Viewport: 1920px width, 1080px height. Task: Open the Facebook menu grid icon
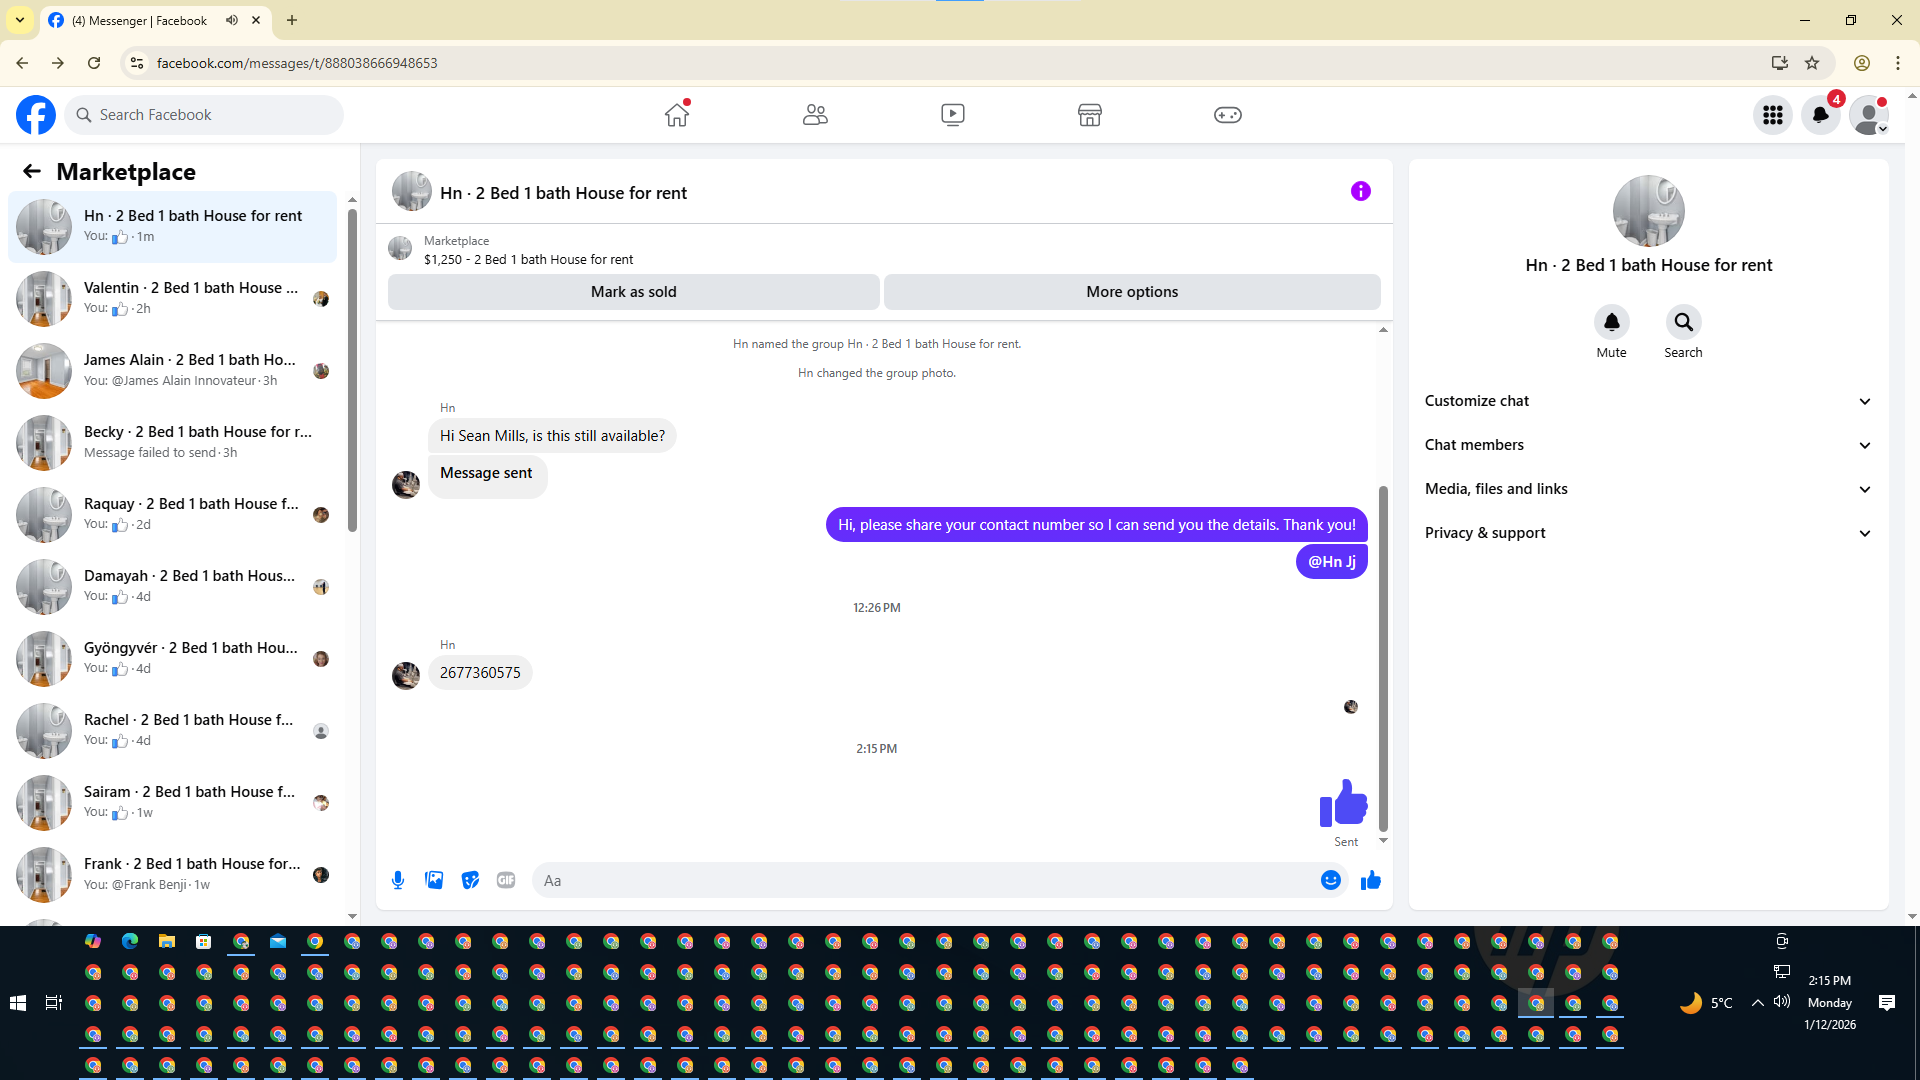1772,115
